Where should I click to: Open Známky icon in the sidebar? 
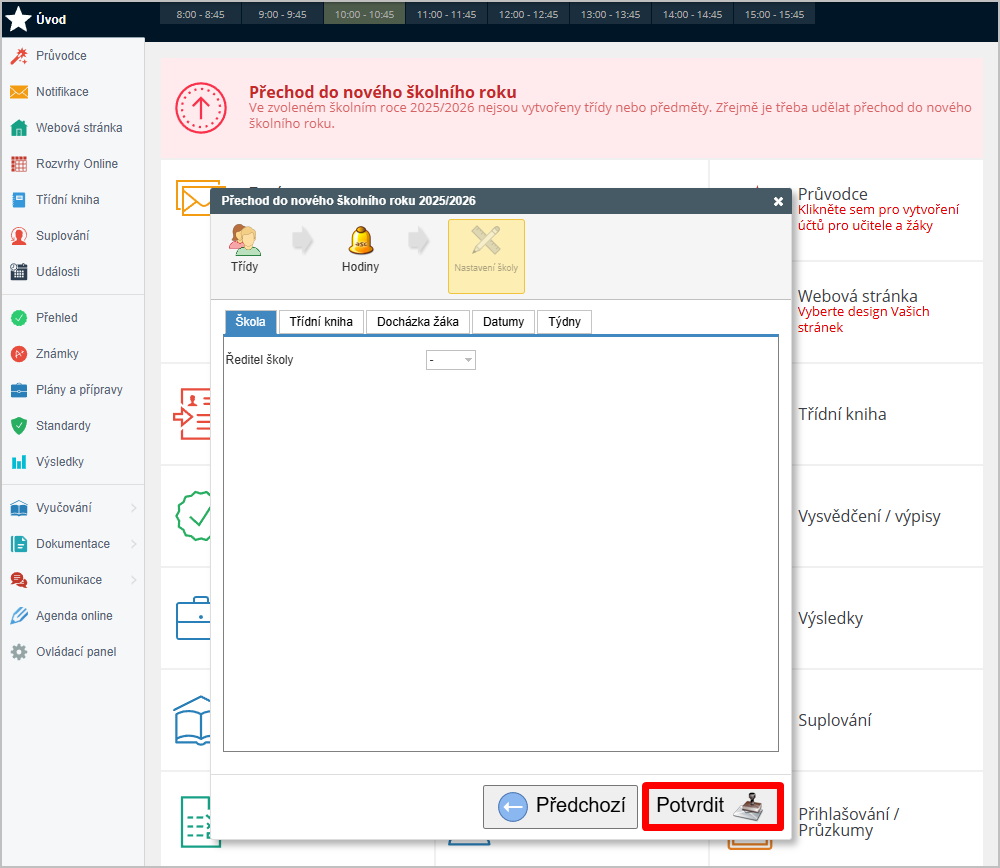[18, 354]
